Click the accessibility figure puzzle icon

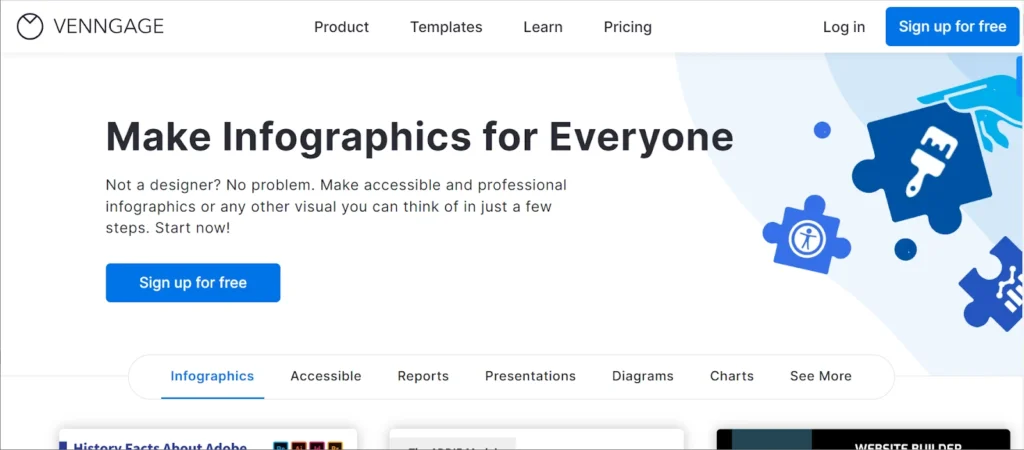806,235
